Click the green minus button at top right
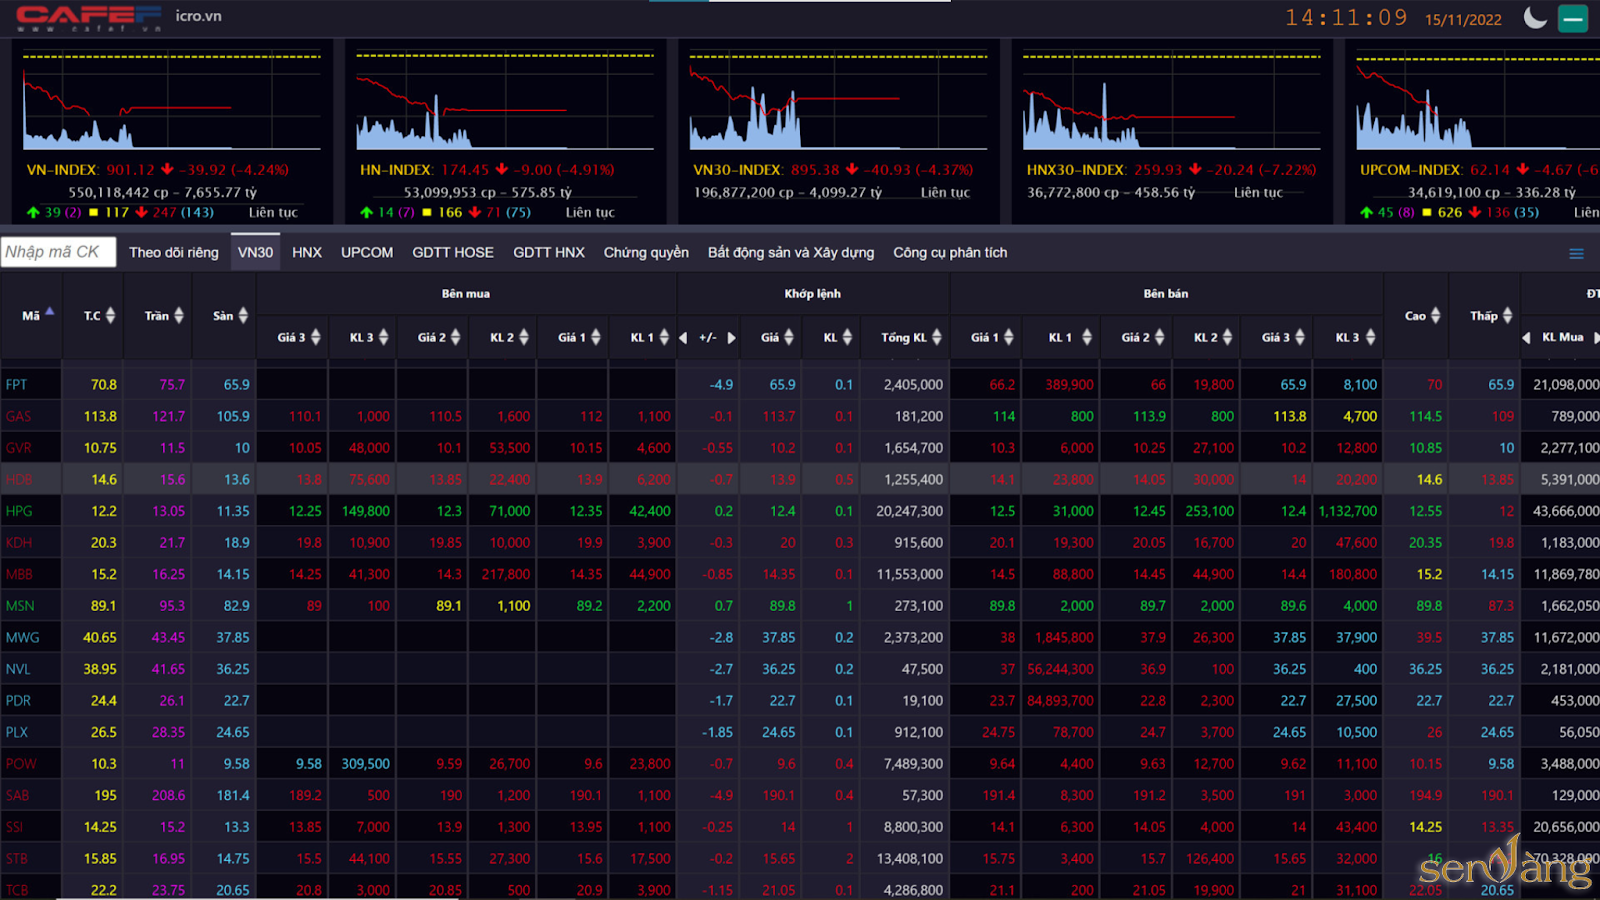Screen dimensions: 1600x900 (x=1573, y=18)
